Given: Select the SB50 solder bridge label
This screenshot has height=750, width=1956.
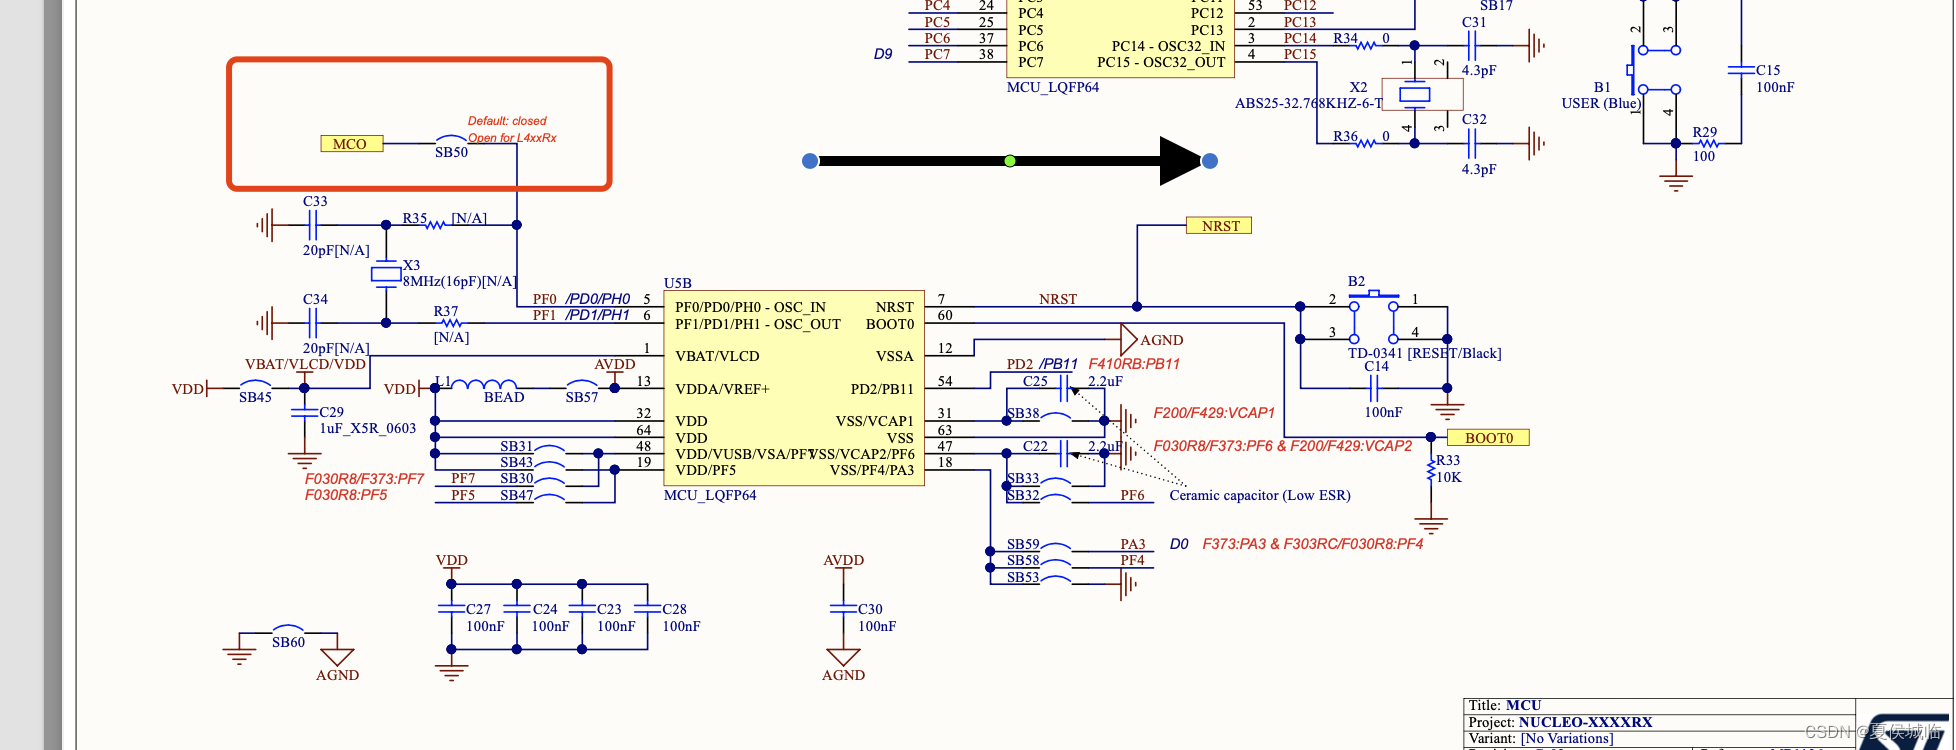Looking at the screenshot, I should click(451, 152).
